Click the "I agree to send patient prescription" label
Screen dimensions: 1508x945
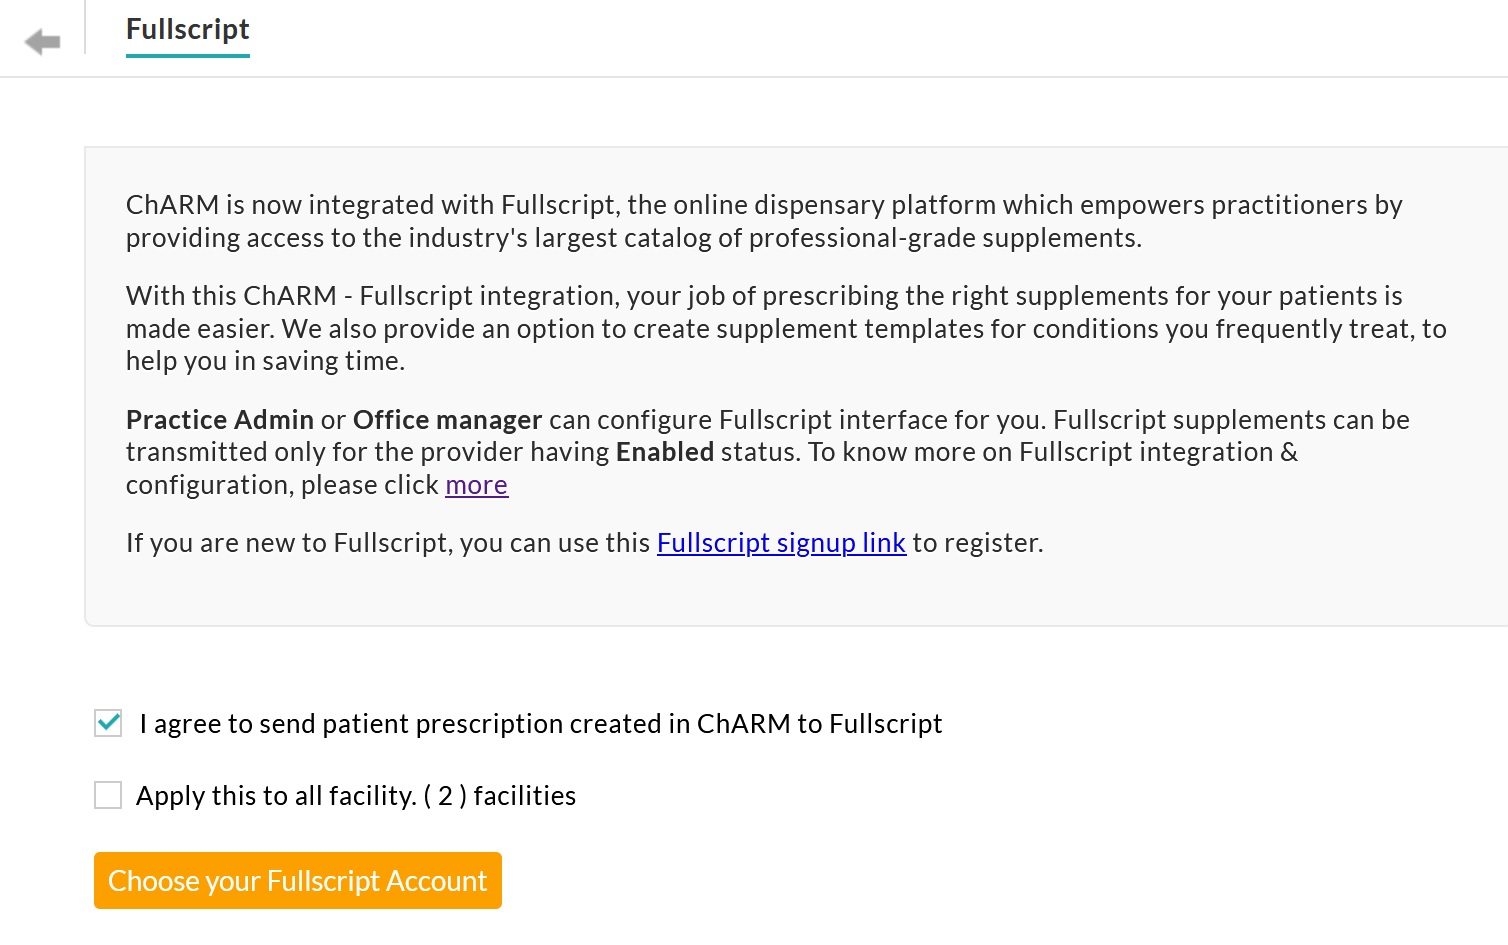point(540,724)
